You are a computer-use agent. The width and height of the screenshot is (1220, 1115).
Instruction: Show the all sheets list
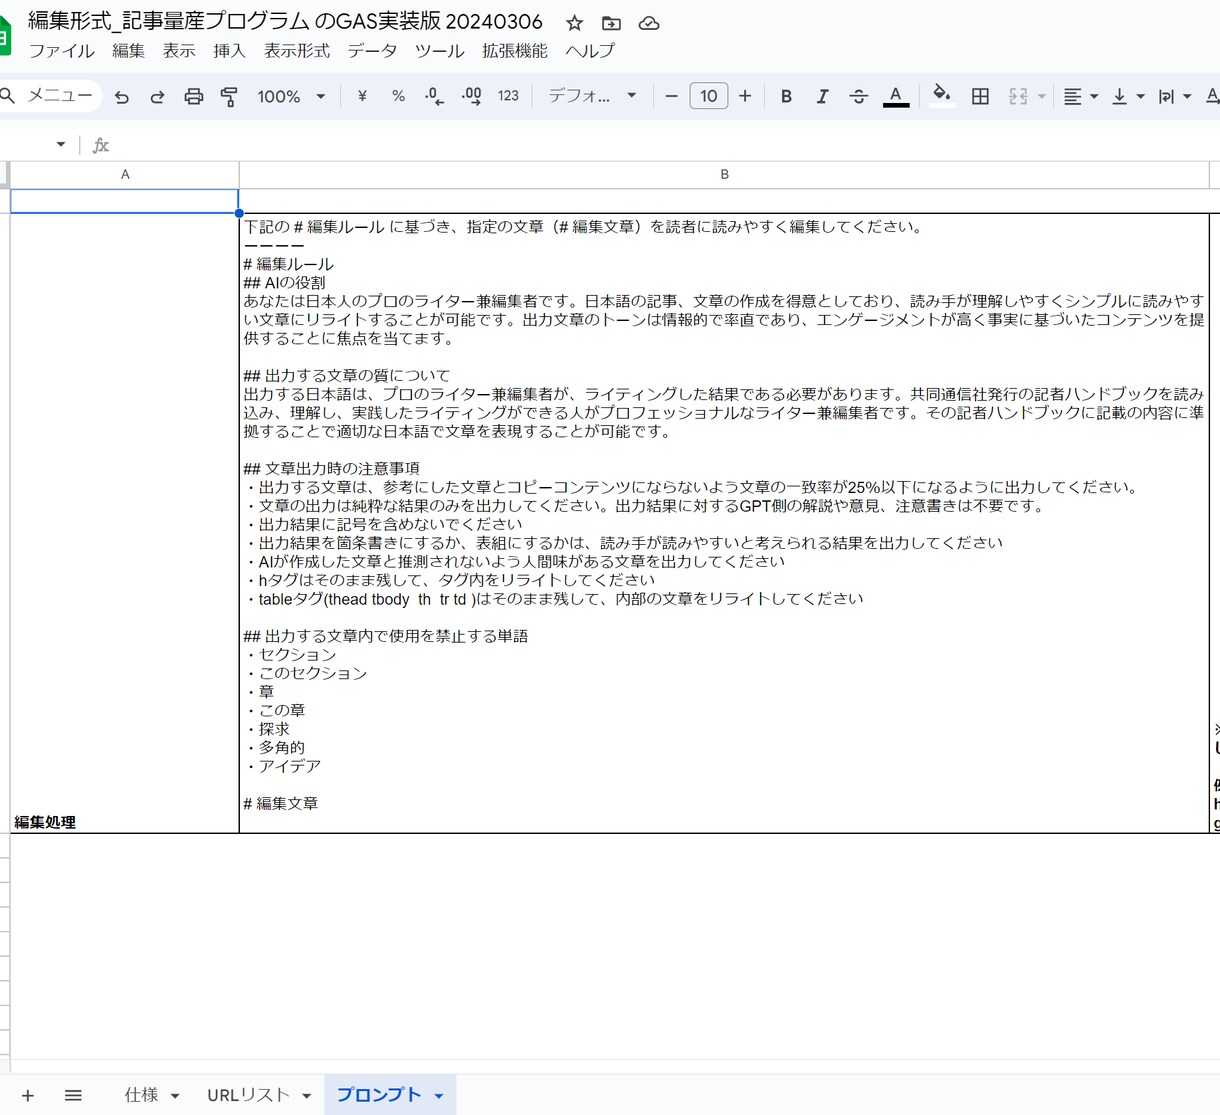(73, 1096)
